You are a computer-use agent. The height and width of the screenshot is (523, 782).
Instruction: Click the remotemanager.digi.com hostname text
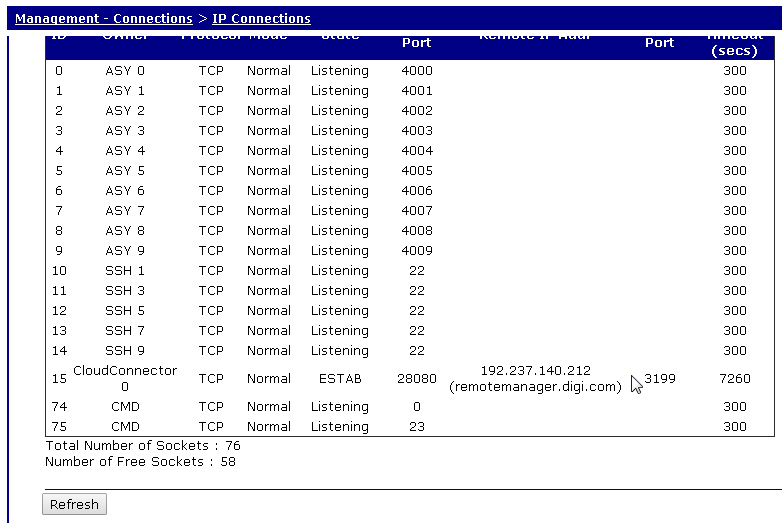pyautogui.click(x=535, y=387)
